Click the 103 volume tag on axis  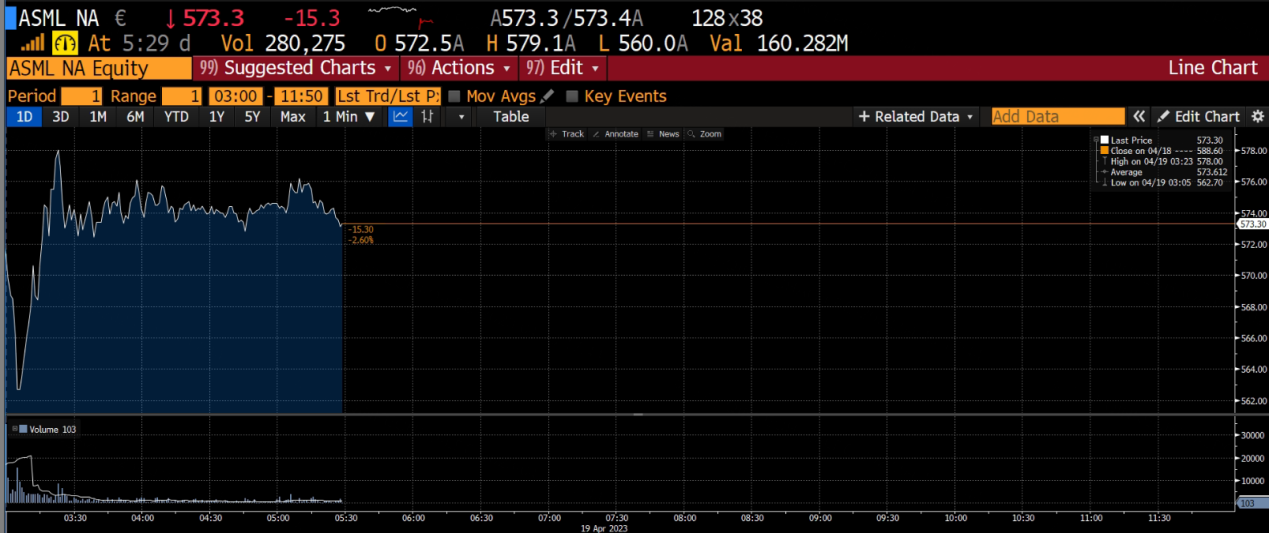pos(1251,505)
